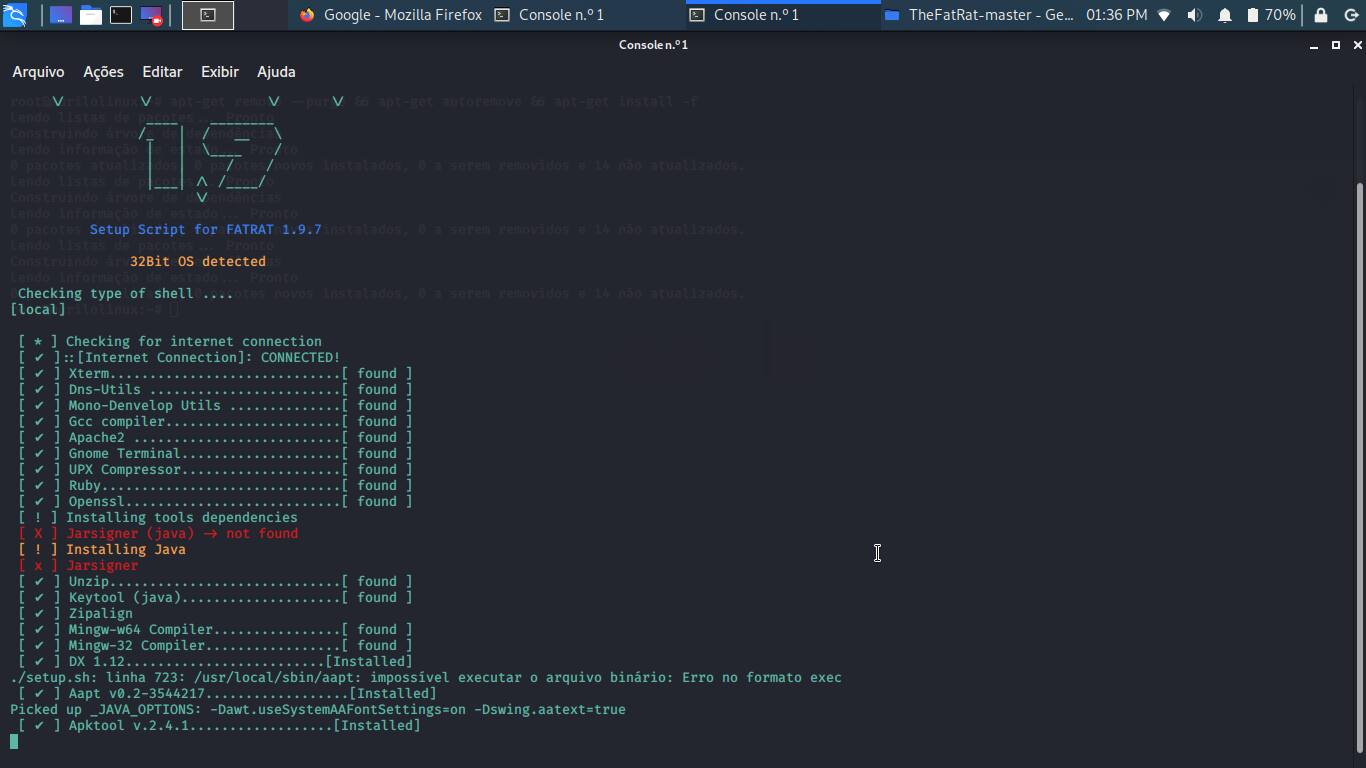1366x768 pixels.
Task: Open the TheFatRat-master file manager window
Action: point(979,15)
